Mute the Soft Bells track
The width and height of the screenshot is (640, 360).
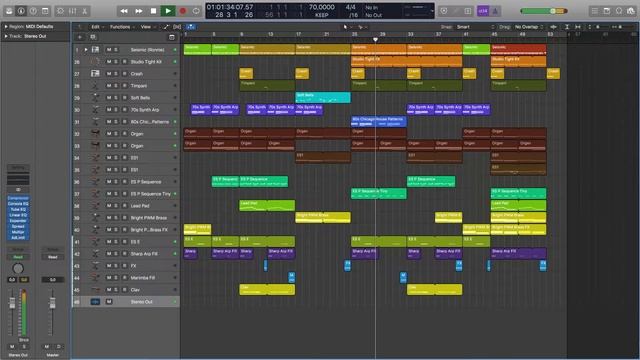(109, 98)
